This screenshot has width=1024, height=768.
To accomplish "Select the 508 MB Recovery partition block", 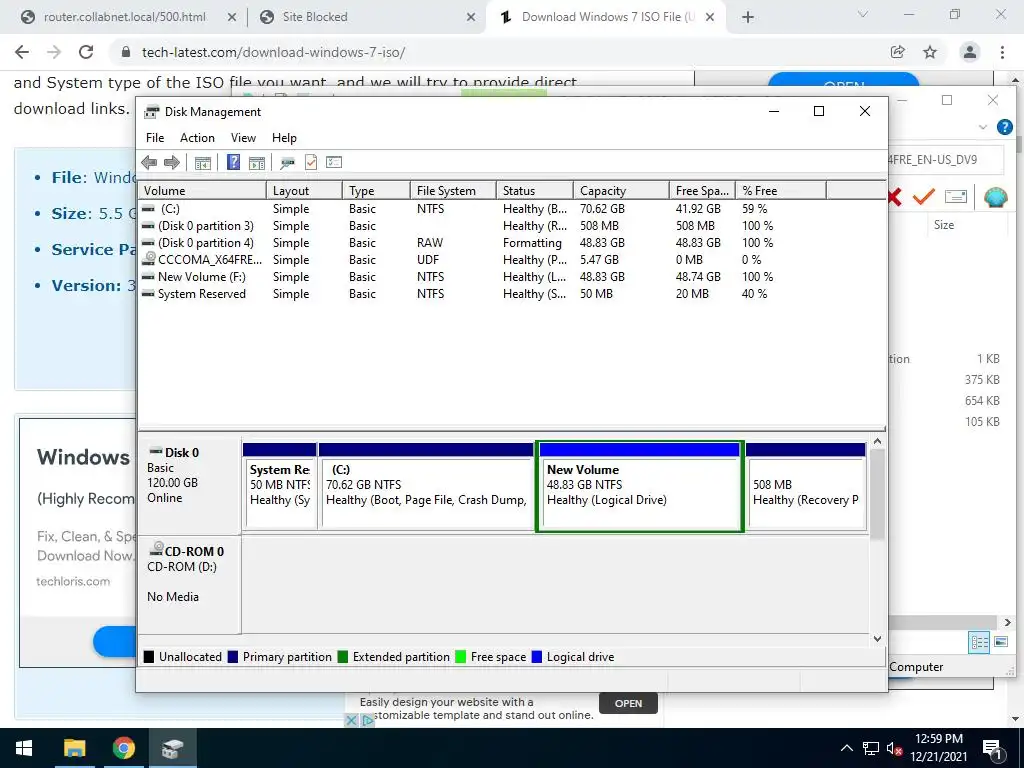I will pyautogui.click(x=806, y=487).
